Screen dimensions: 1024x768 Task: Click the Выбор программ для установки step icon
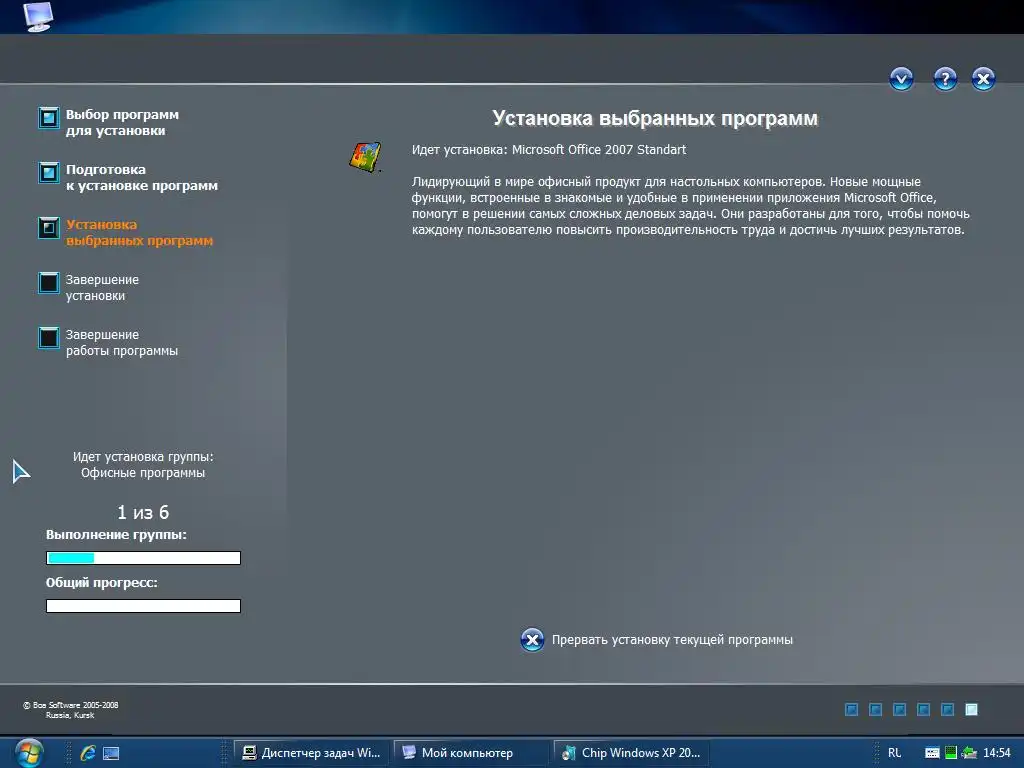tap(49, 118)
